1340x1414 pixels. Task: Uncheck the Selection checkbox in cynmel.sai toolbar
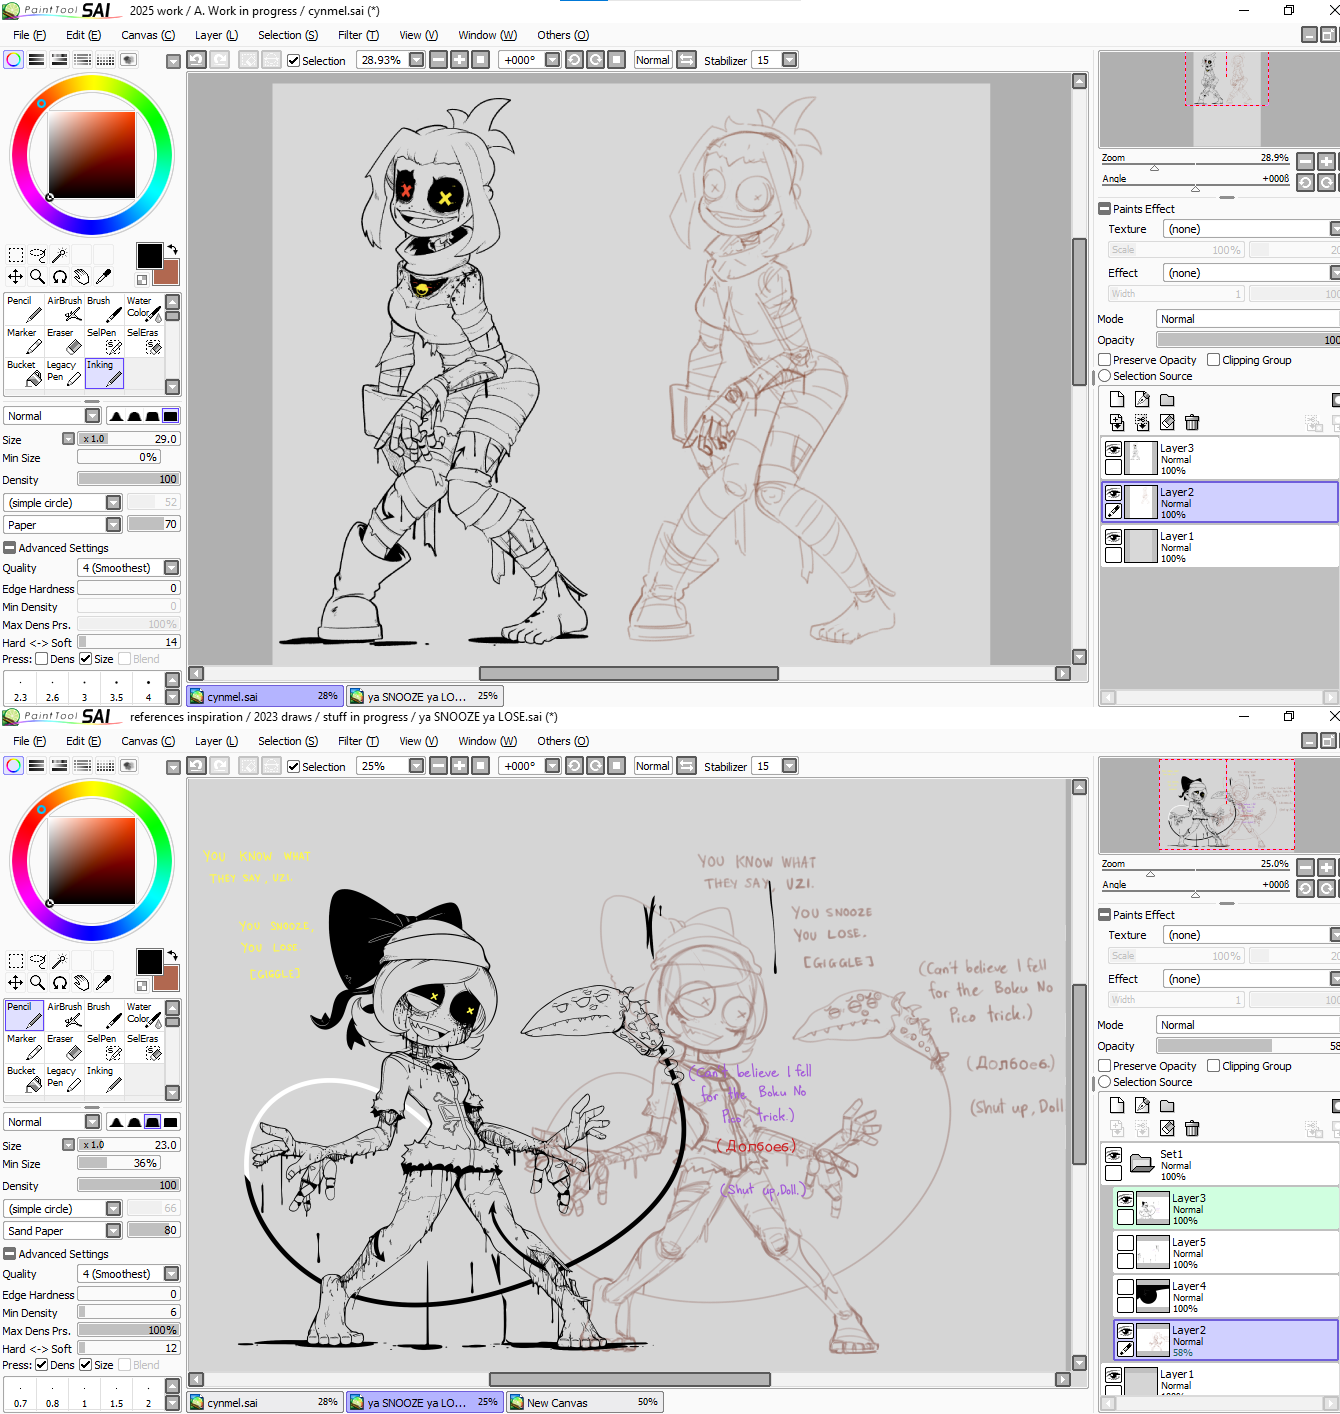(x=294, y=61)
